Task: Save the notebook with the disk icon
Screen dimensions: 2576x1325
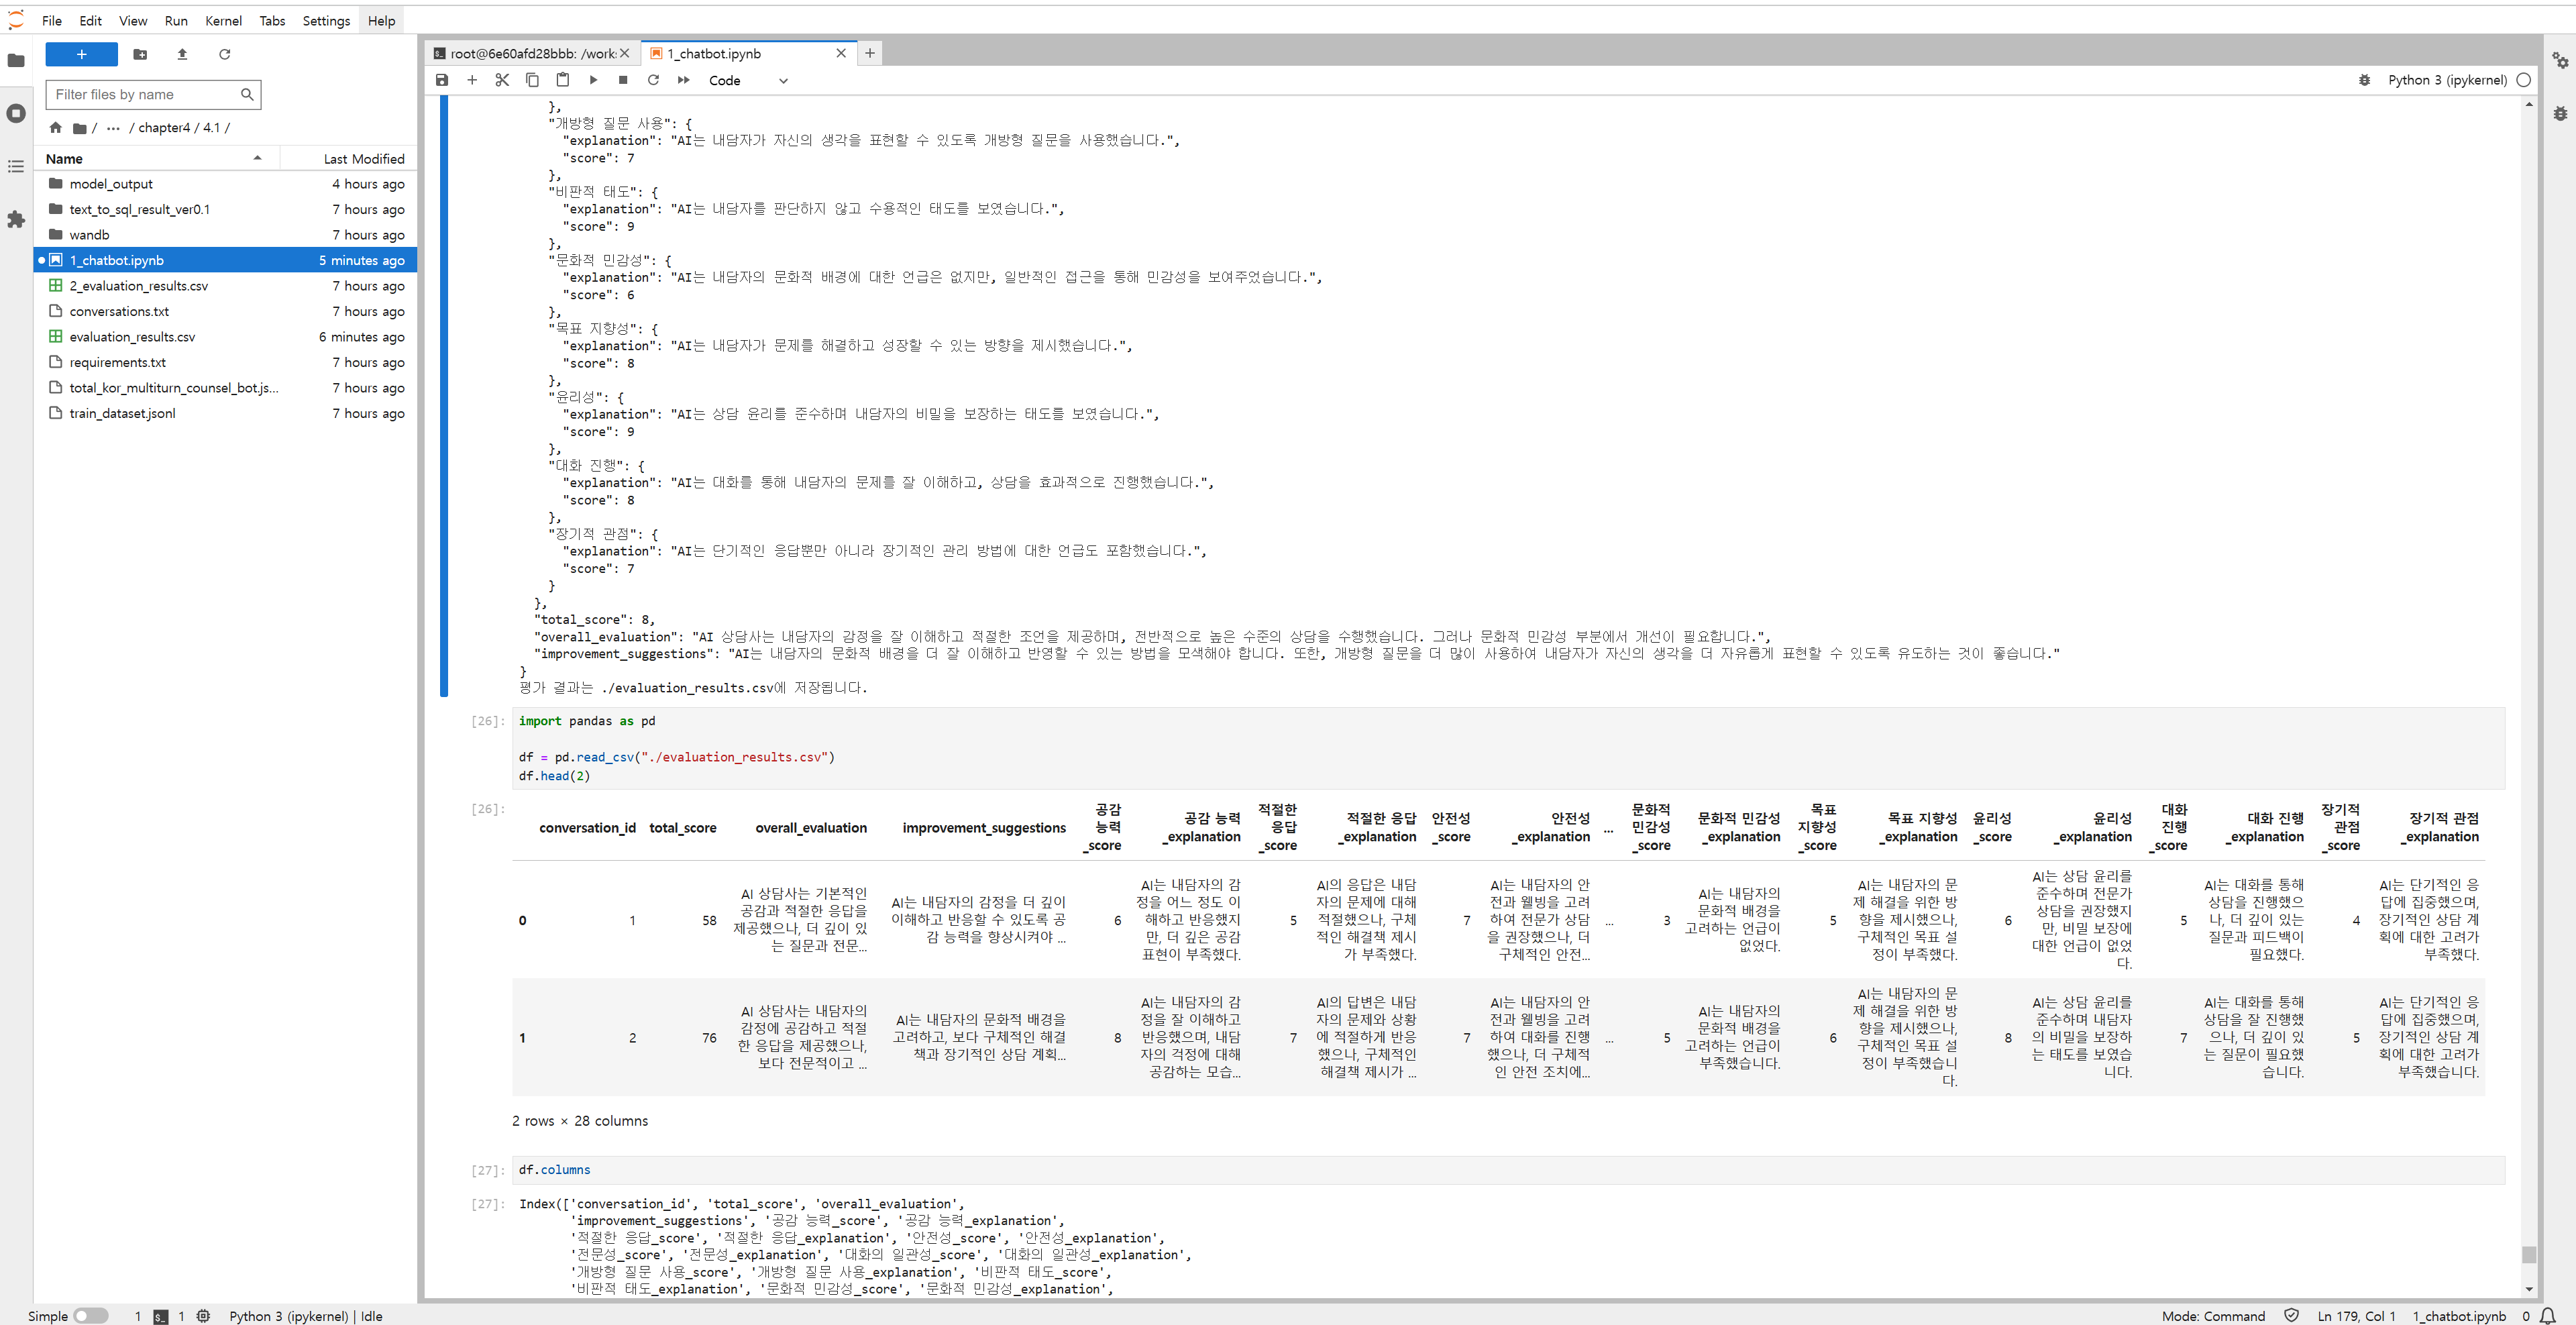Action: click(x=442, y=80)
